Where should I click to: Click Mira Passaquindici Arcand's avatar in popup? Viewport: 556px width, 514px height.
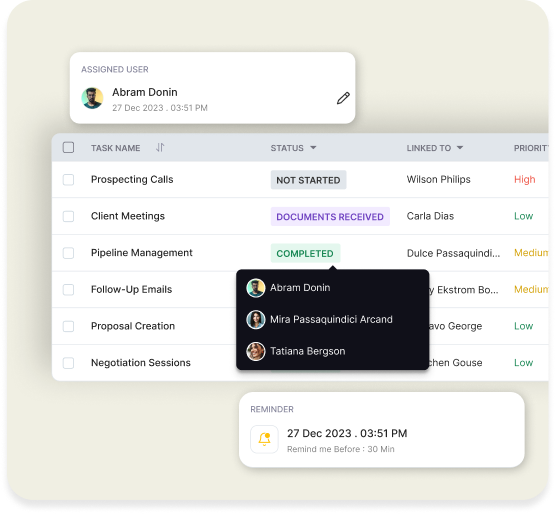[x=256, y=319]
